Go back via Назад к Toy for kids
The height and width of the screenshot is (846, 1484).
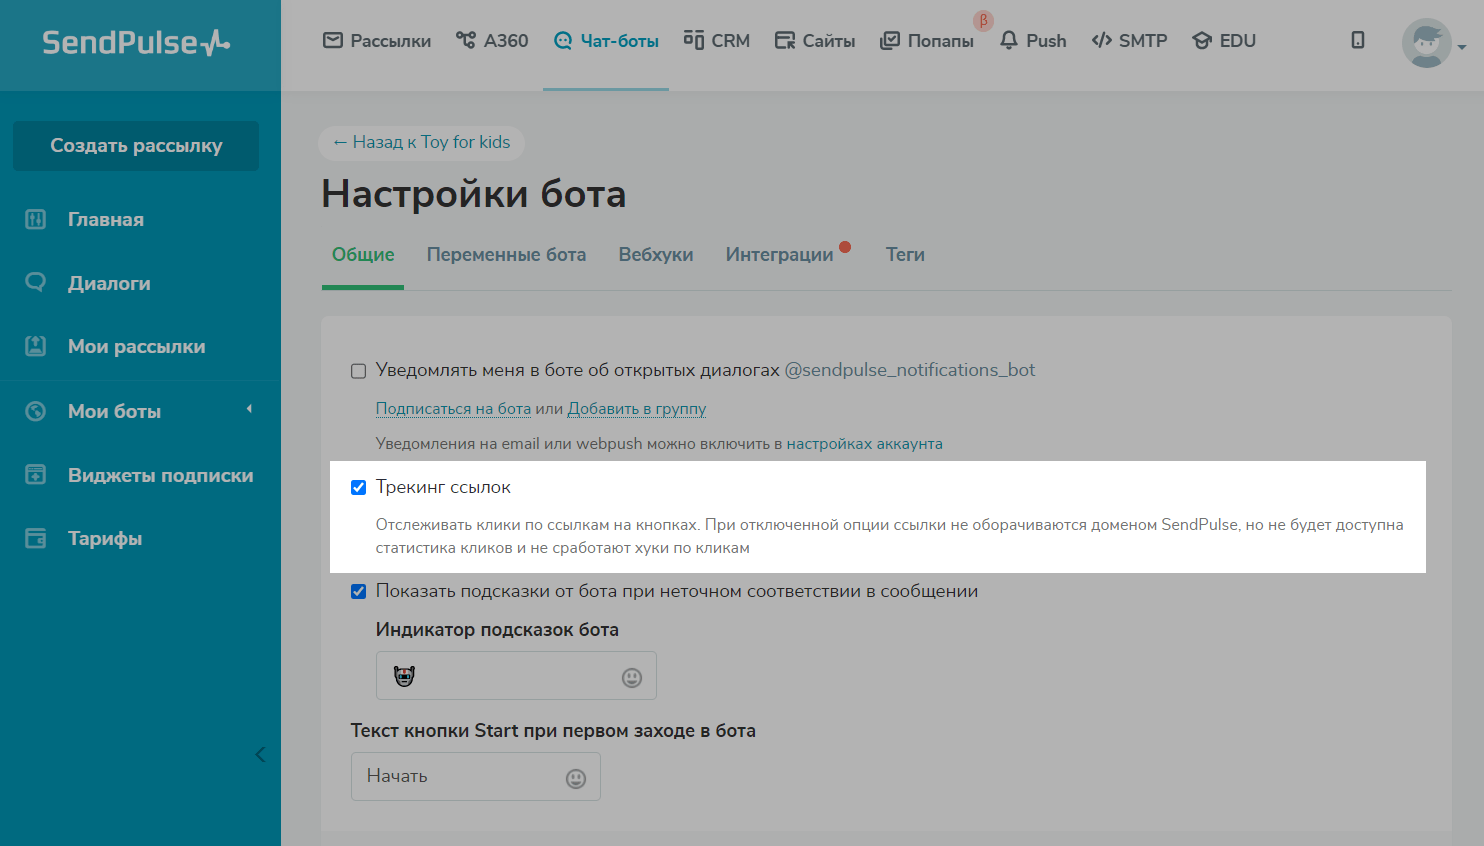(421, 142)
